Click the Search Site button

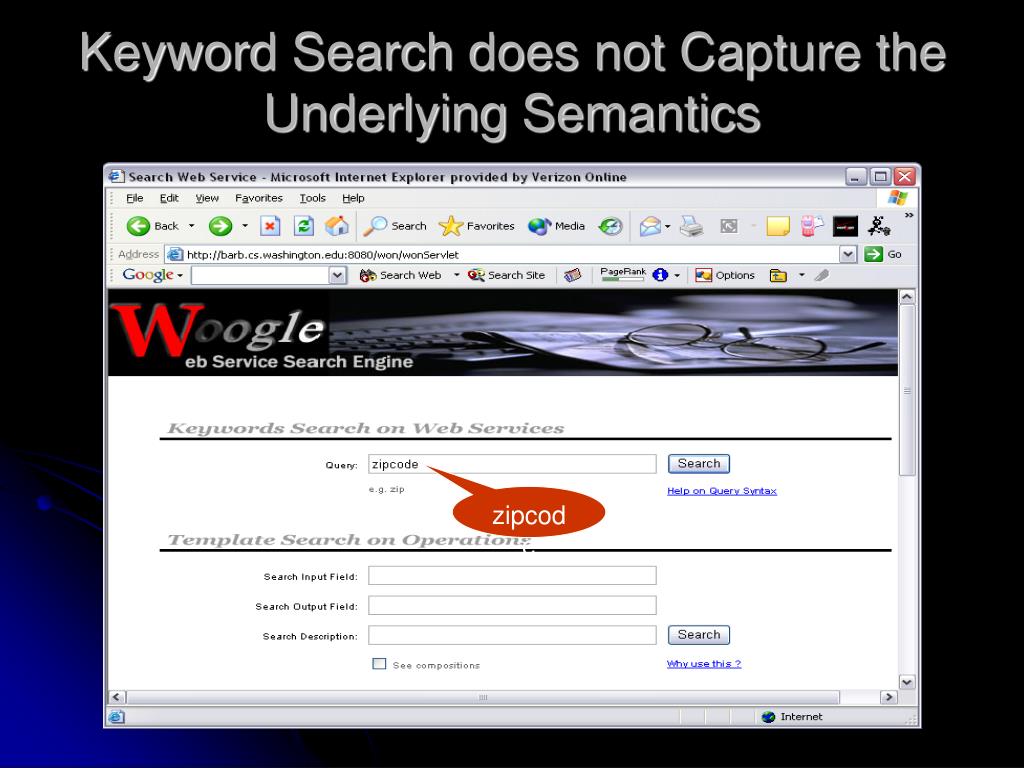pos(507,276)
